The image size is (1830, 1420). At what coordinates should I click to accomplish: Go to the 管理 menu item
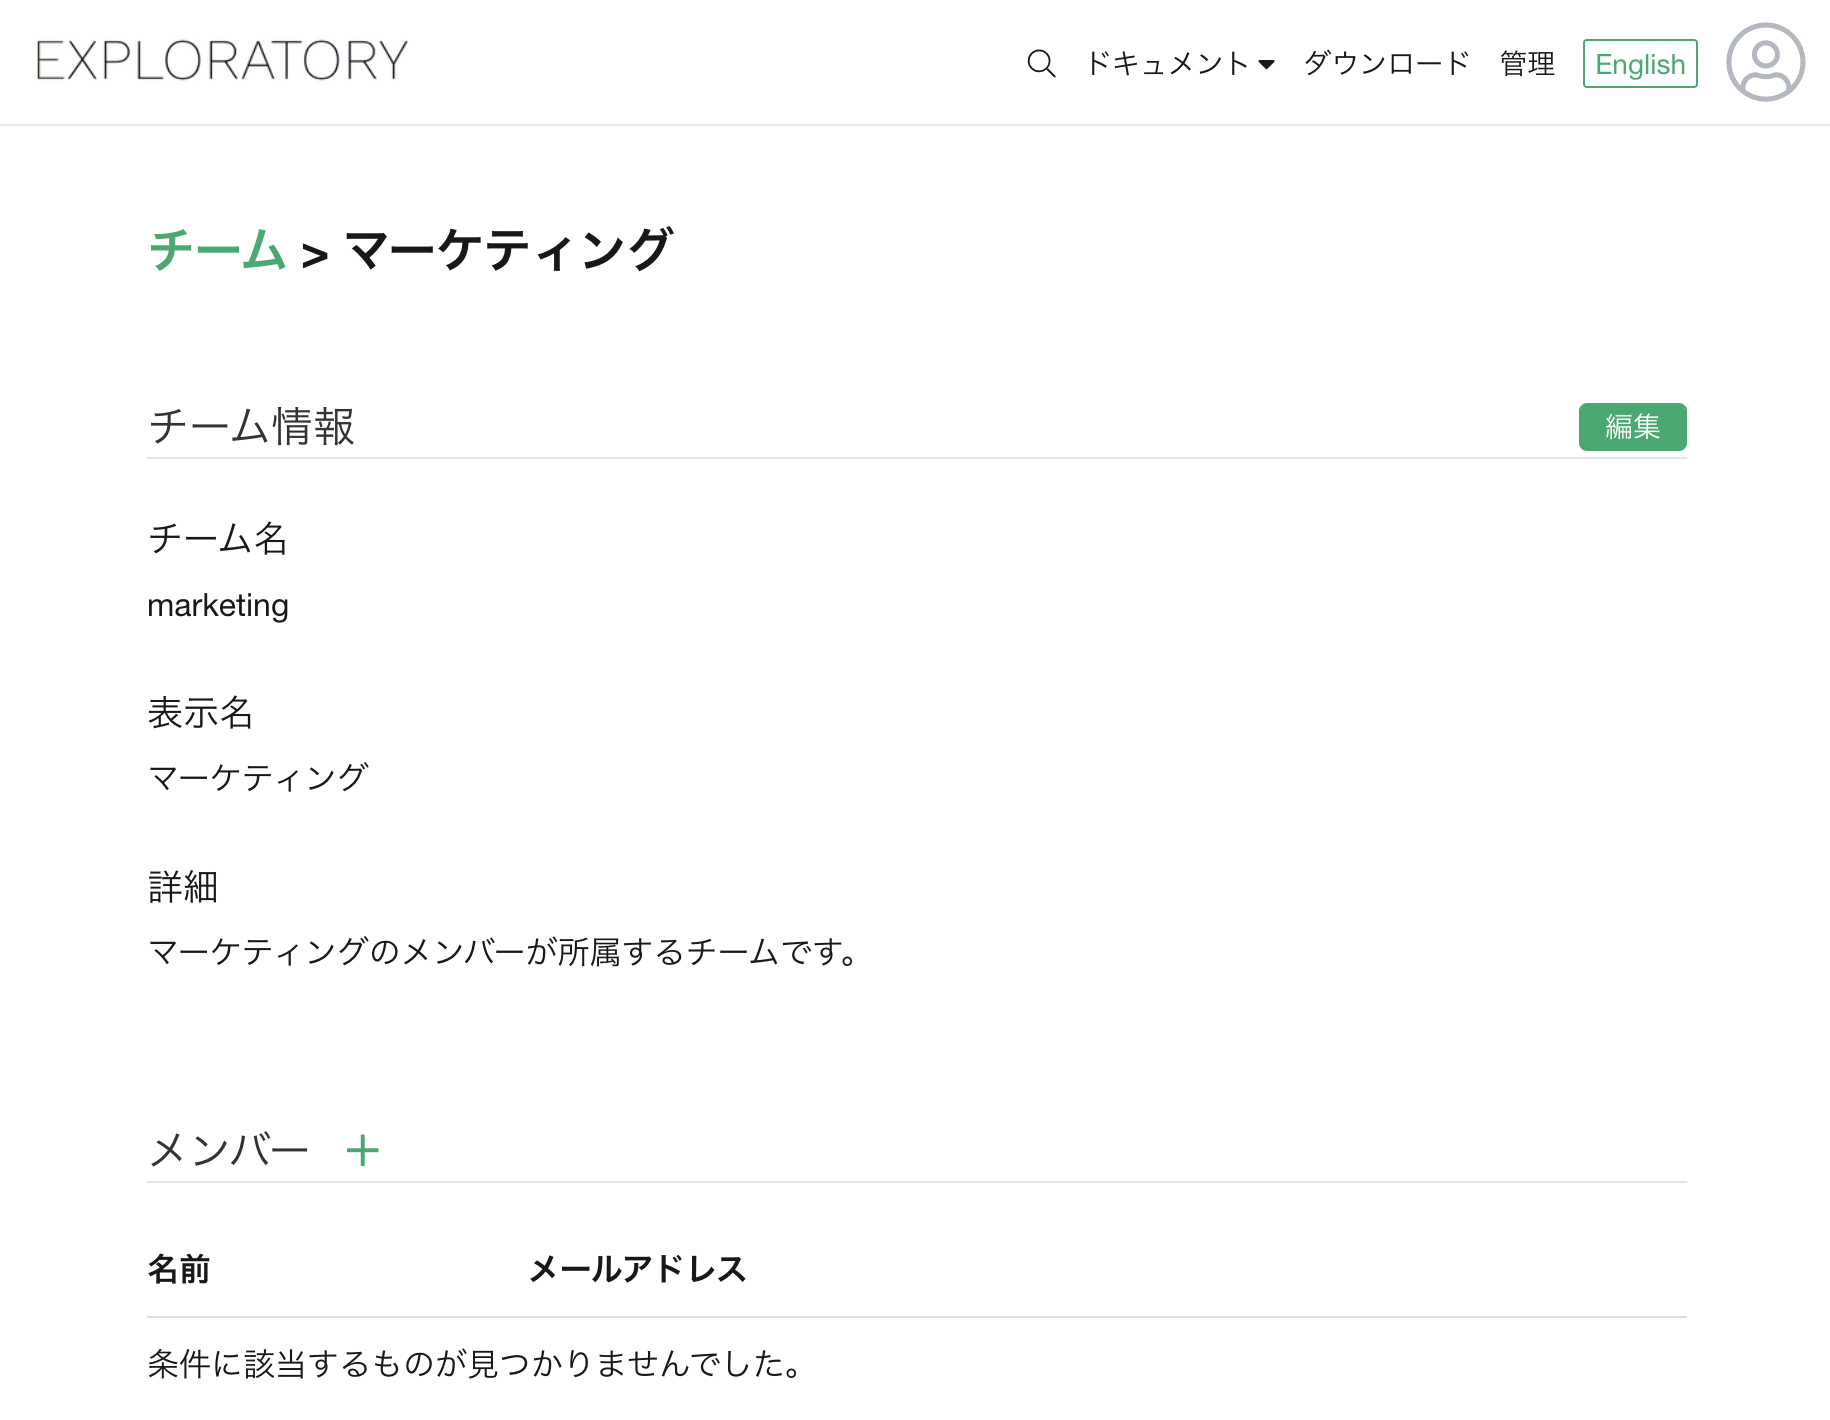click(1527, 63)
